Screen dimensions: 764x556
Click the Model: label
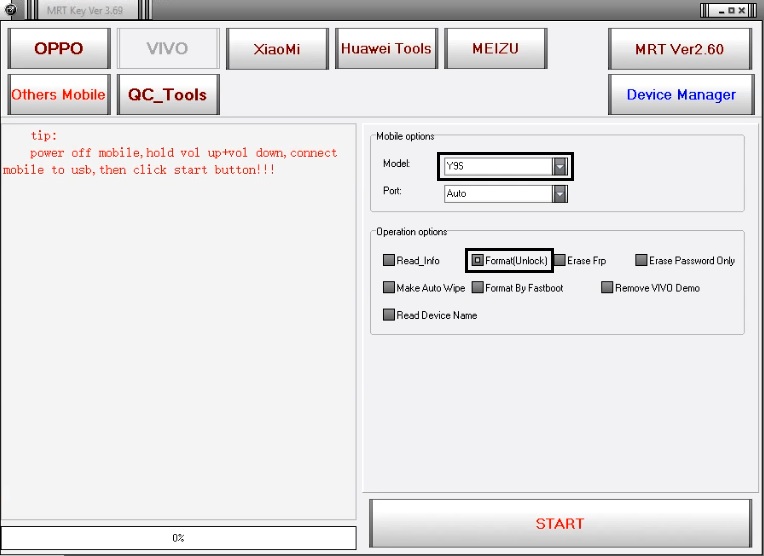[397, 163]
